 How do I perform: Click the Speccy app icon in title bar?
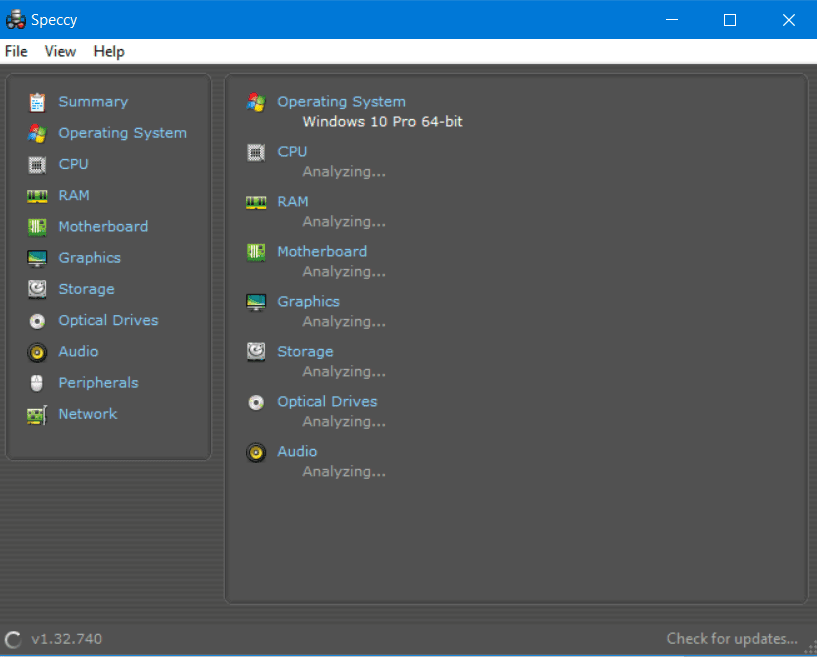click(x=16, y=20)
